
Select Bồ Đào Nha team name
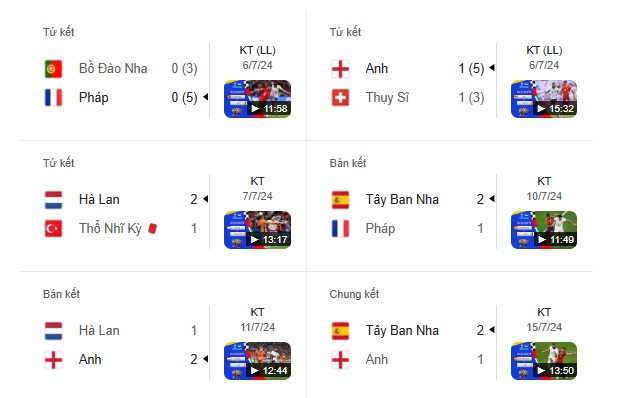(113, 68)
